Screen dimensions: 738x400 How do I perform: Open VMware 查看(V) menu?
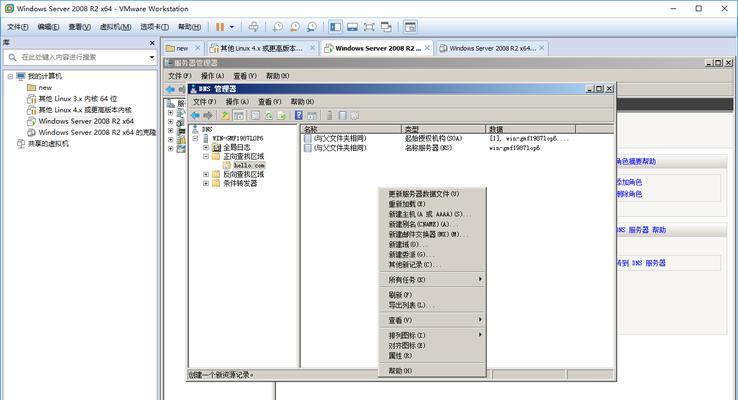(79, 27)
